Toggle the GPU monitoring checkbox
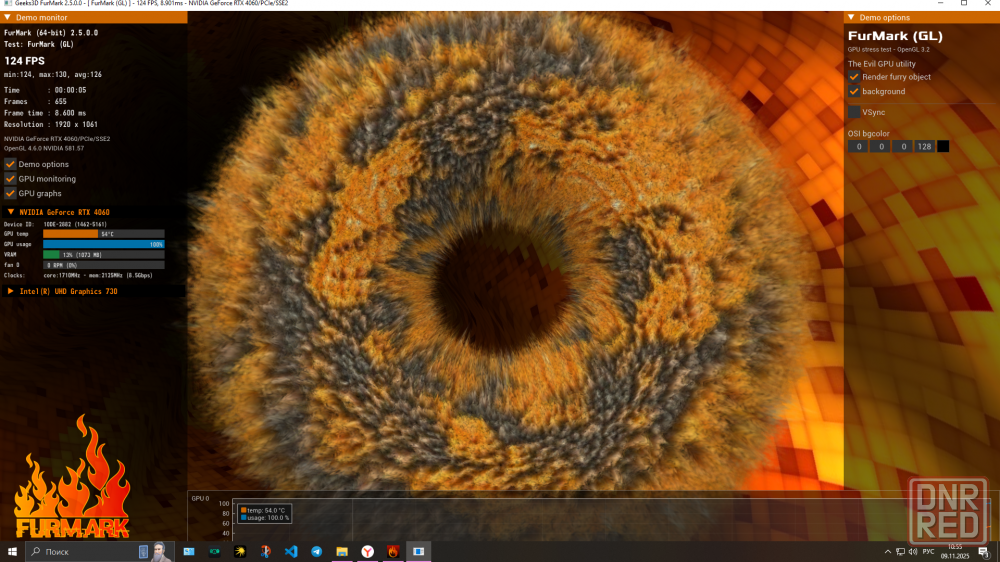The image size is (1000, 562). [10, 179]
